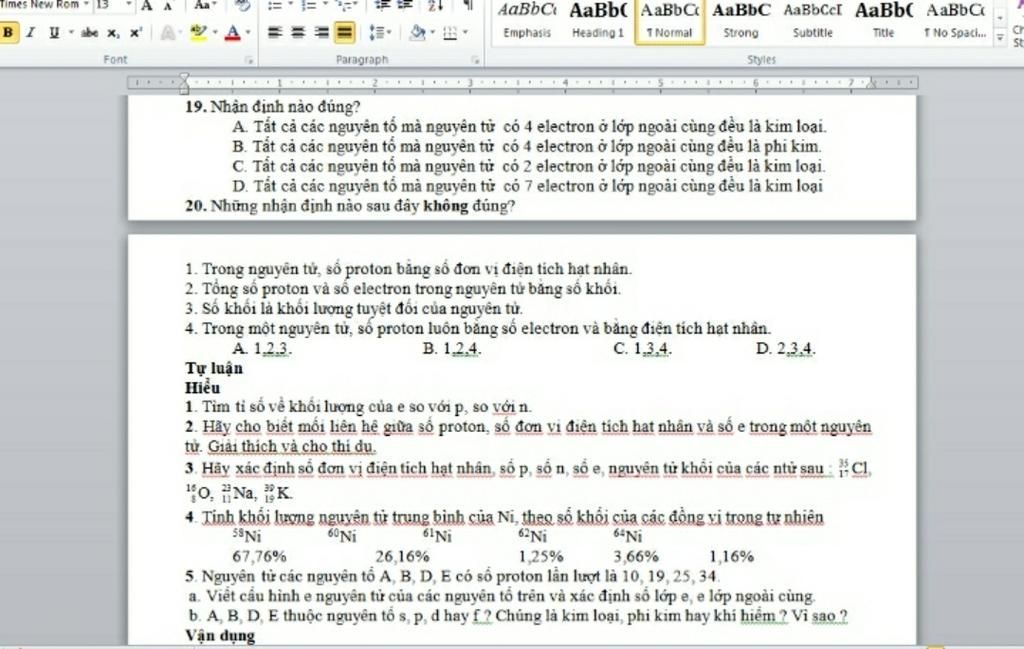Click the question "19. Nhận định nào đúng?"
This screenshot has height=649, width=1024.
tap(272, 106)
